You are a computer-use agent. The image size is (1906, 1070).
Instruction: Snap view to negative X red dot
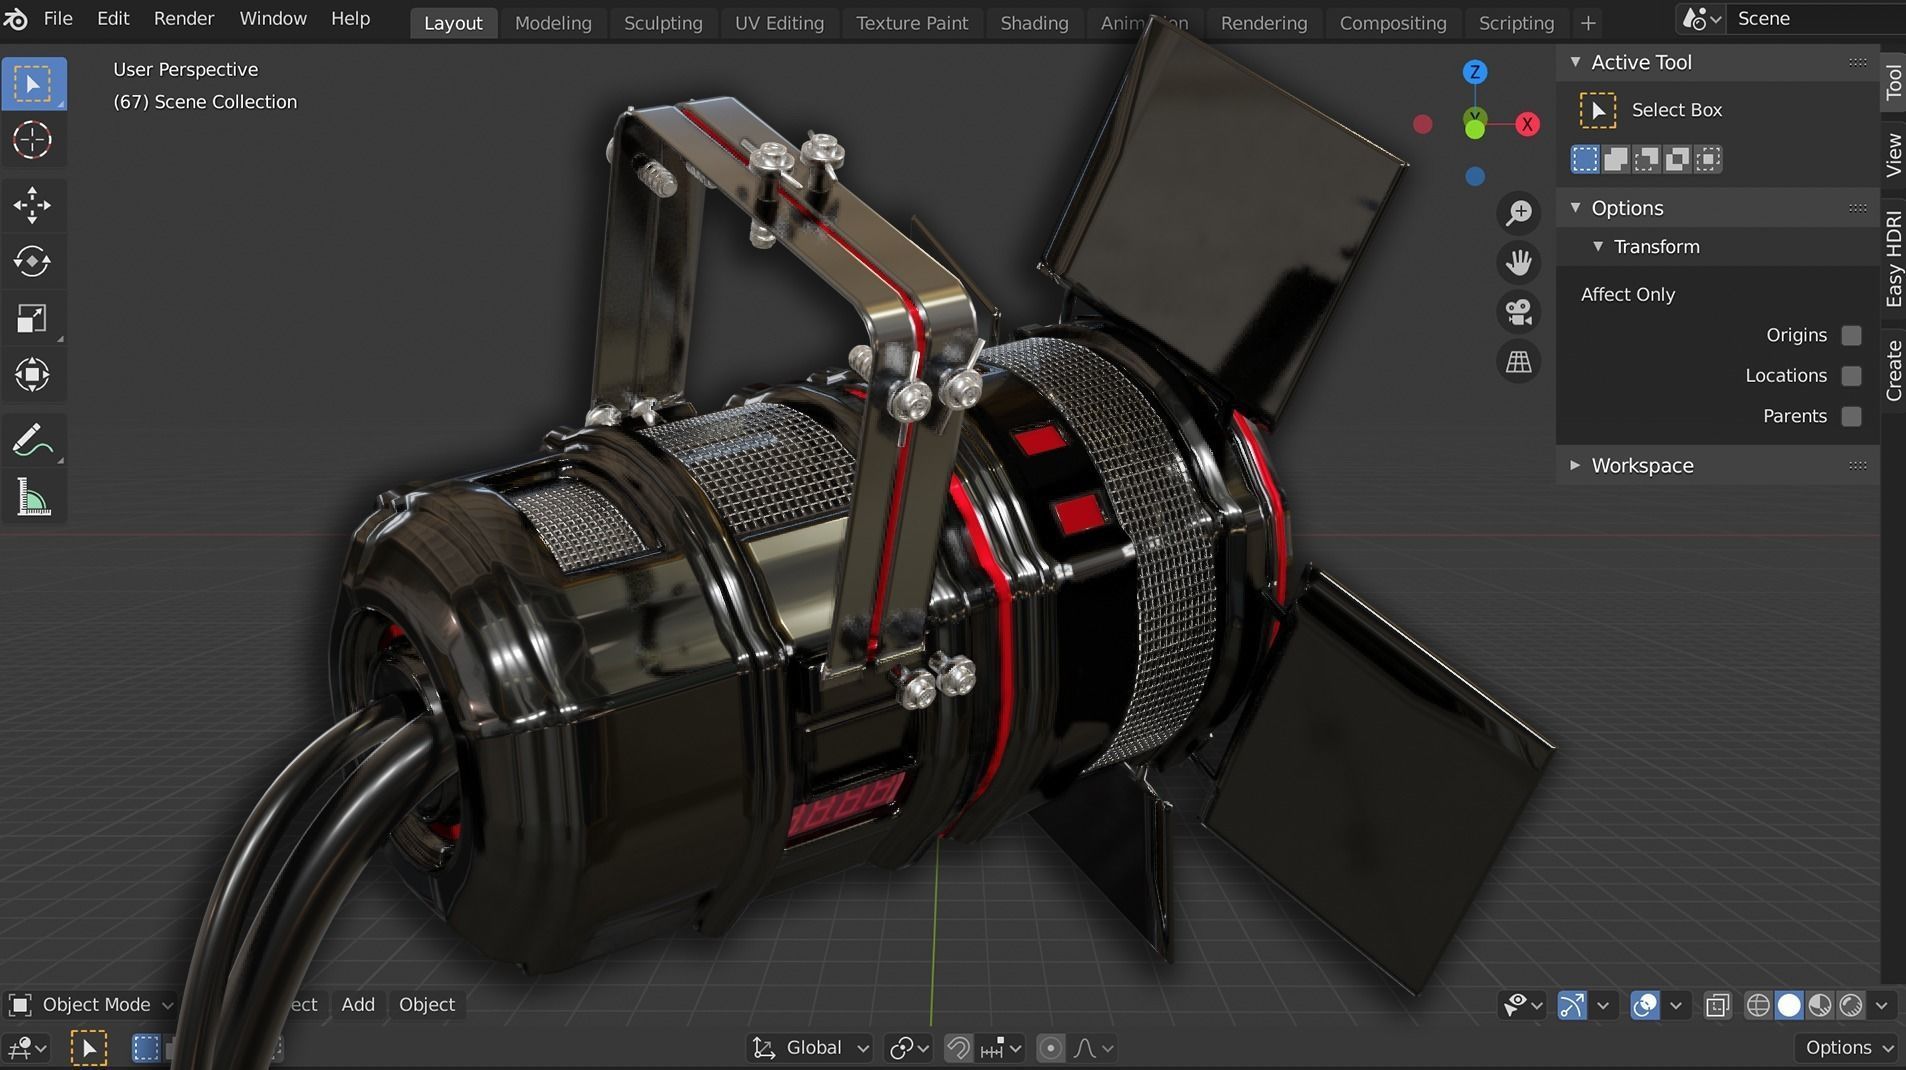click(x=1423, y=124)
